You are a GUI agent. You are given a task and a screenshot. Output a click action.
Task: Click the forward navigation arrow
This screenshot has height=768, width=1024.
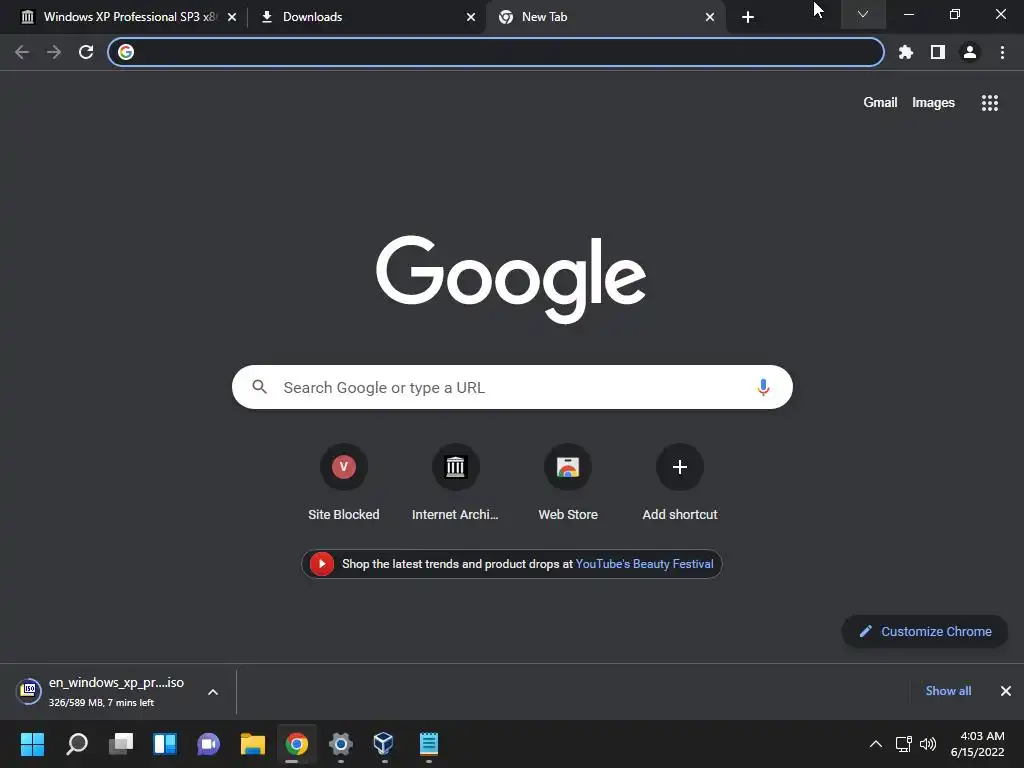tap(54, 52)
